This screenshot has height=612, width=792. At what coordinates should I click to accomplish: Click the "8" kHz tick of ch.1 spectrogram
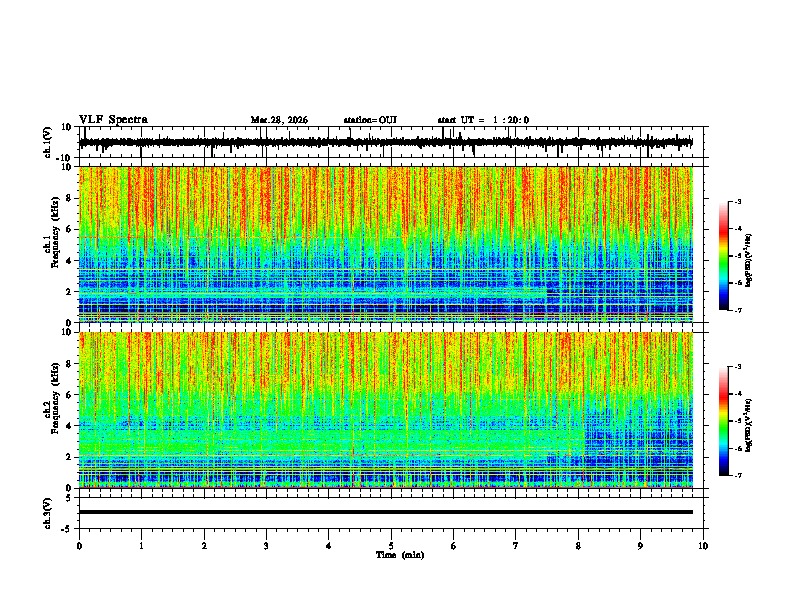tap(69, 198)
